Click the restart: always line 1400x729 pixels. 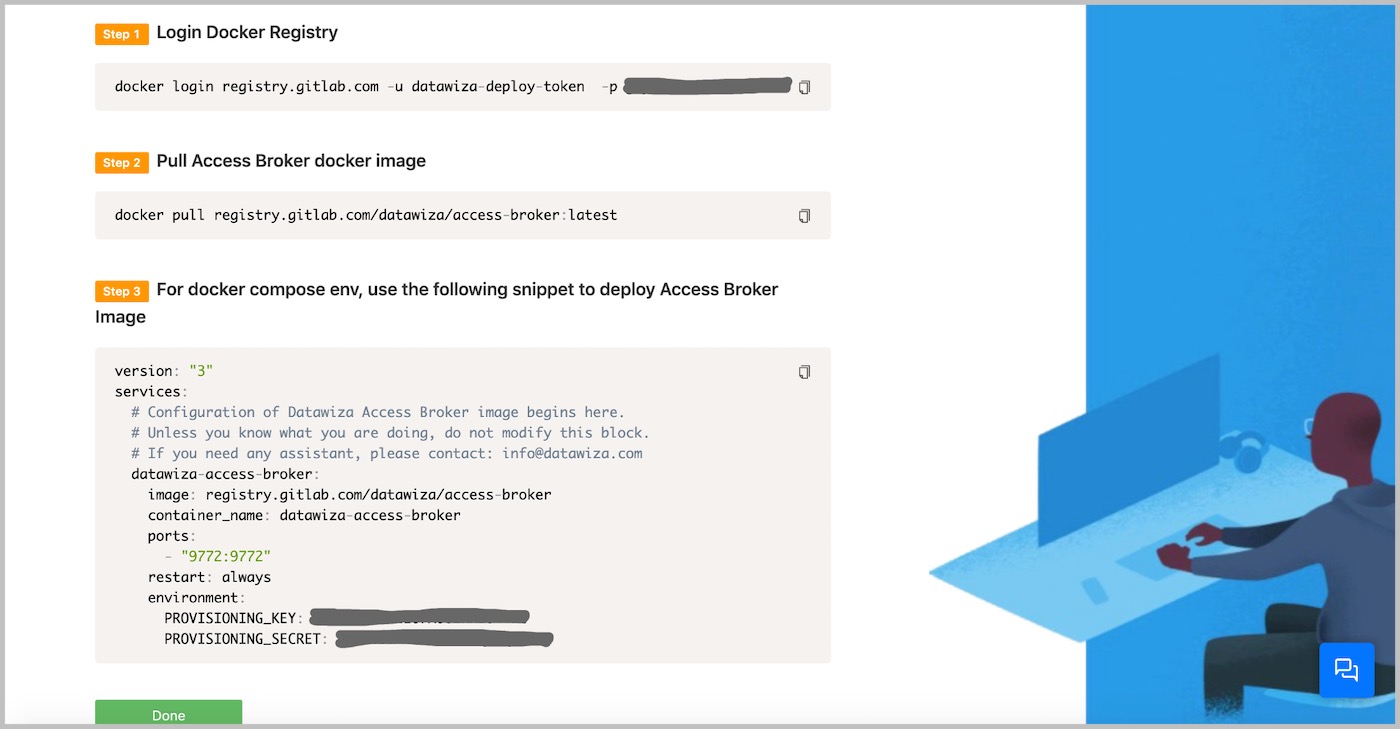(209, 577)
